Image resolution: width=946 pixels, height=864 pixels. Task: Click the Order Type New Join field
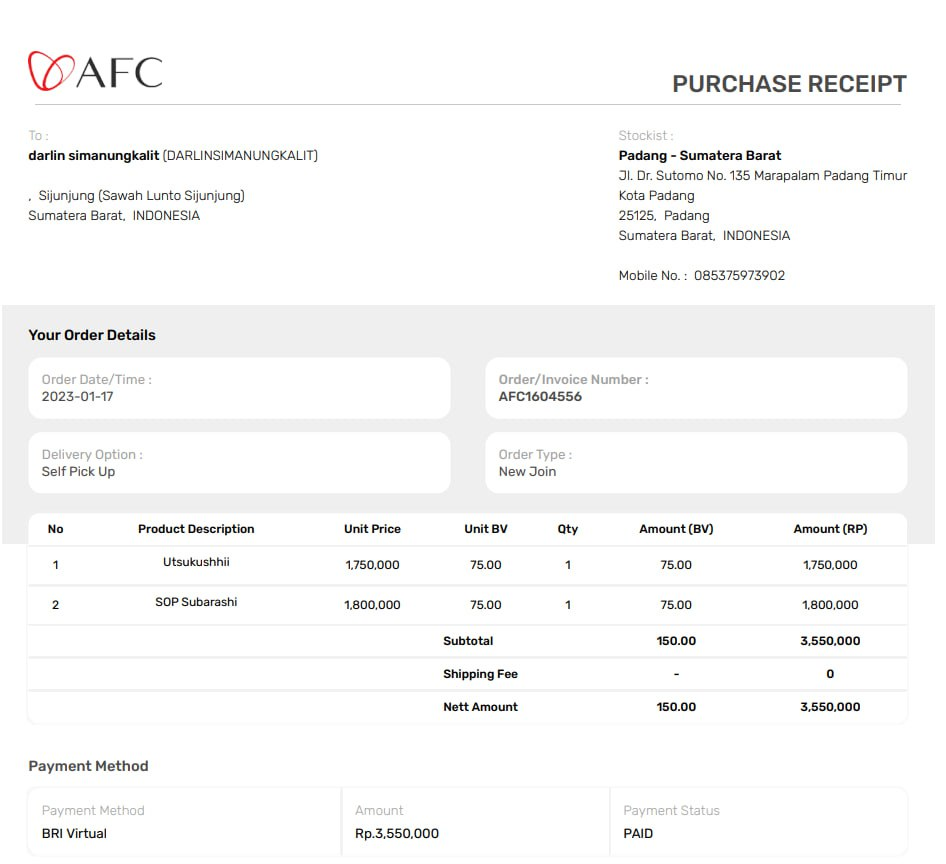point(527,471)
